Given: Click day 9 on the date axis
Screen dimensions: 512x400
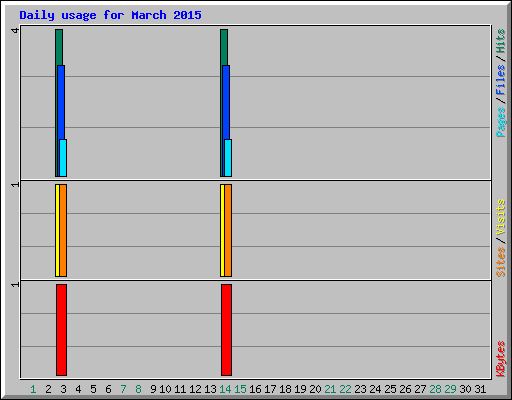Looking at the screenshot, I should [x=153, y=389].
